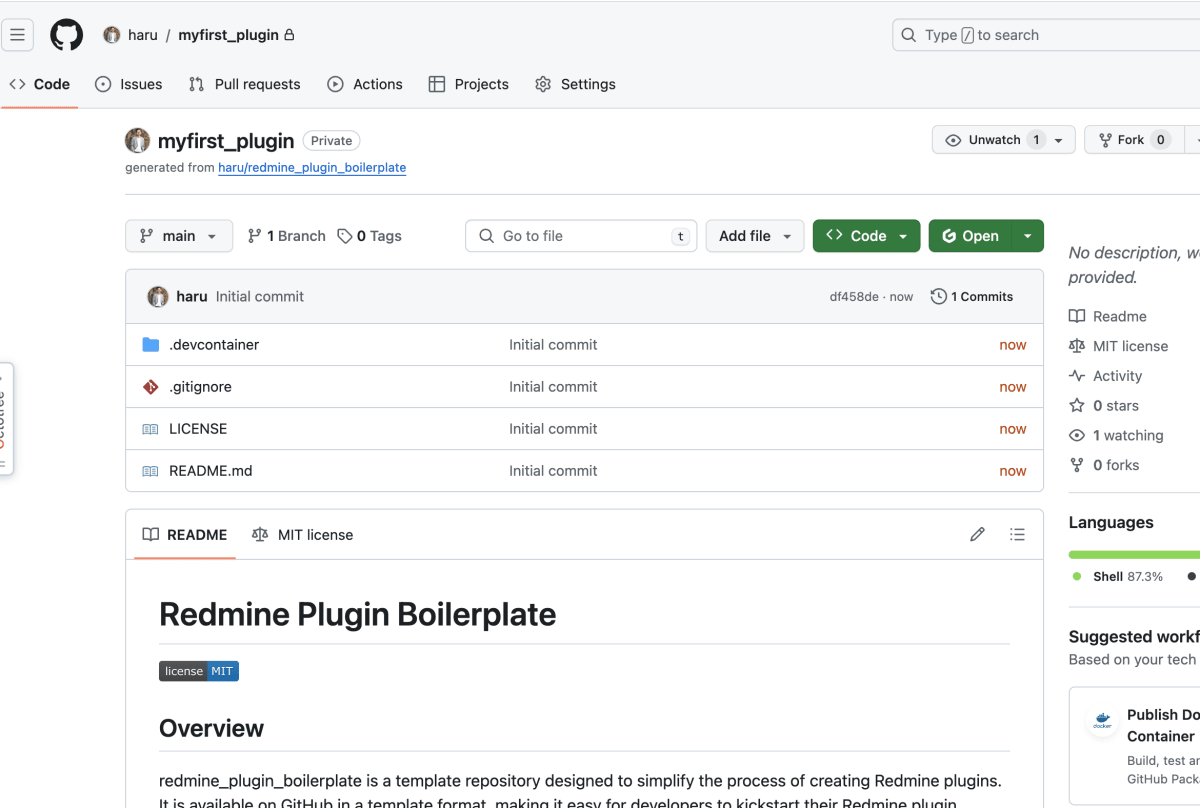Click haru's avatar in the commit row
1200x808 pixels.
158,297
